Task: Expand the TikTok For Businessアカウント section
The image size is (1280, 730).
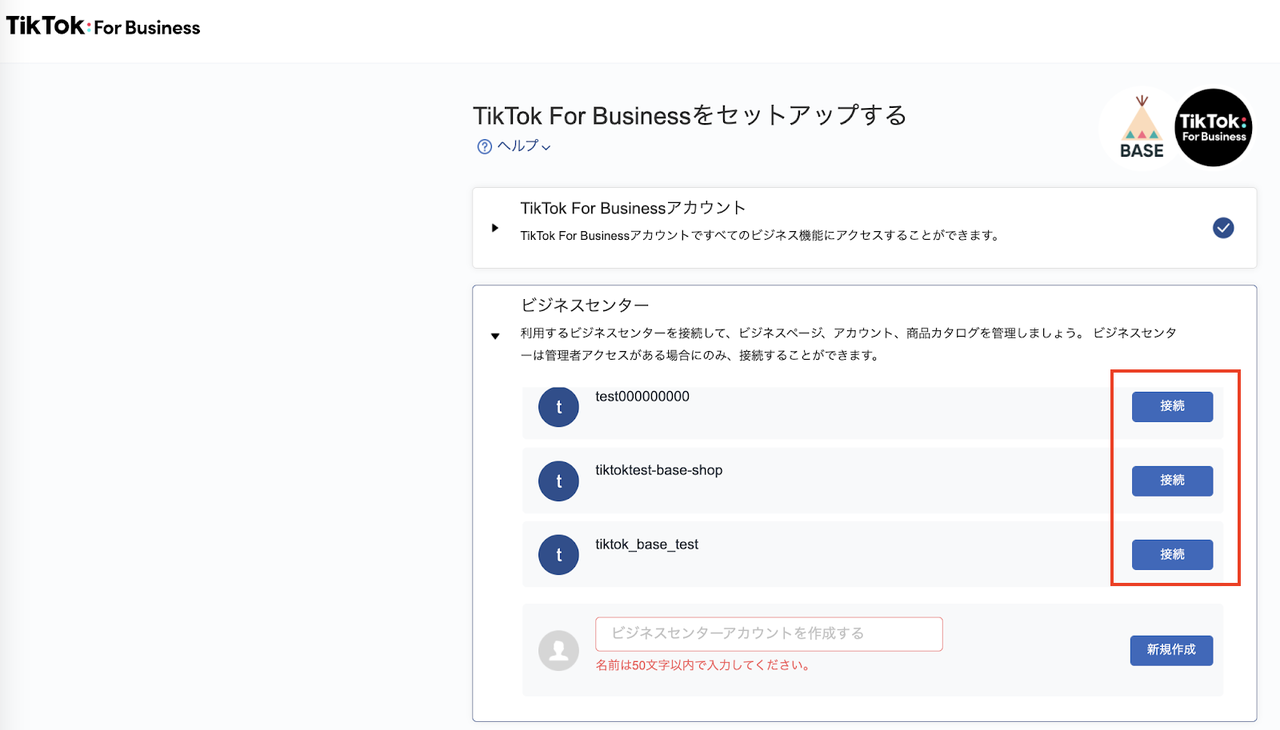Action: pos(495,227)
